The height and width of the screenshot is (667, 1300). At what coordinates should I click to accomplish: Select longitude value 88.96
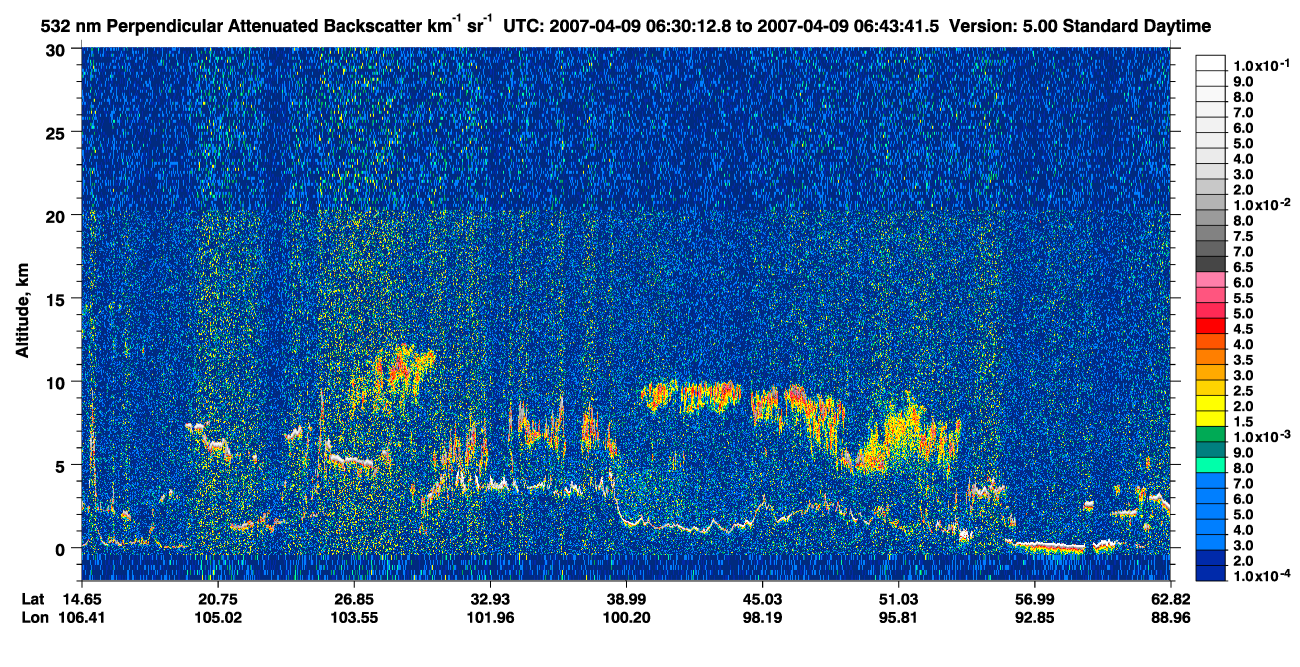point(1170,616)
